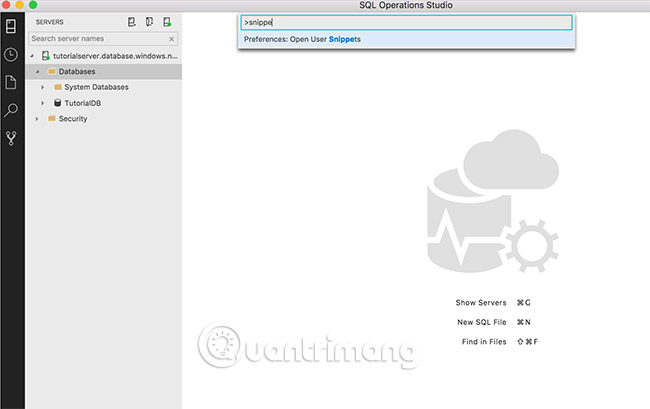Click the System Databases folder icon

(58, 87)
